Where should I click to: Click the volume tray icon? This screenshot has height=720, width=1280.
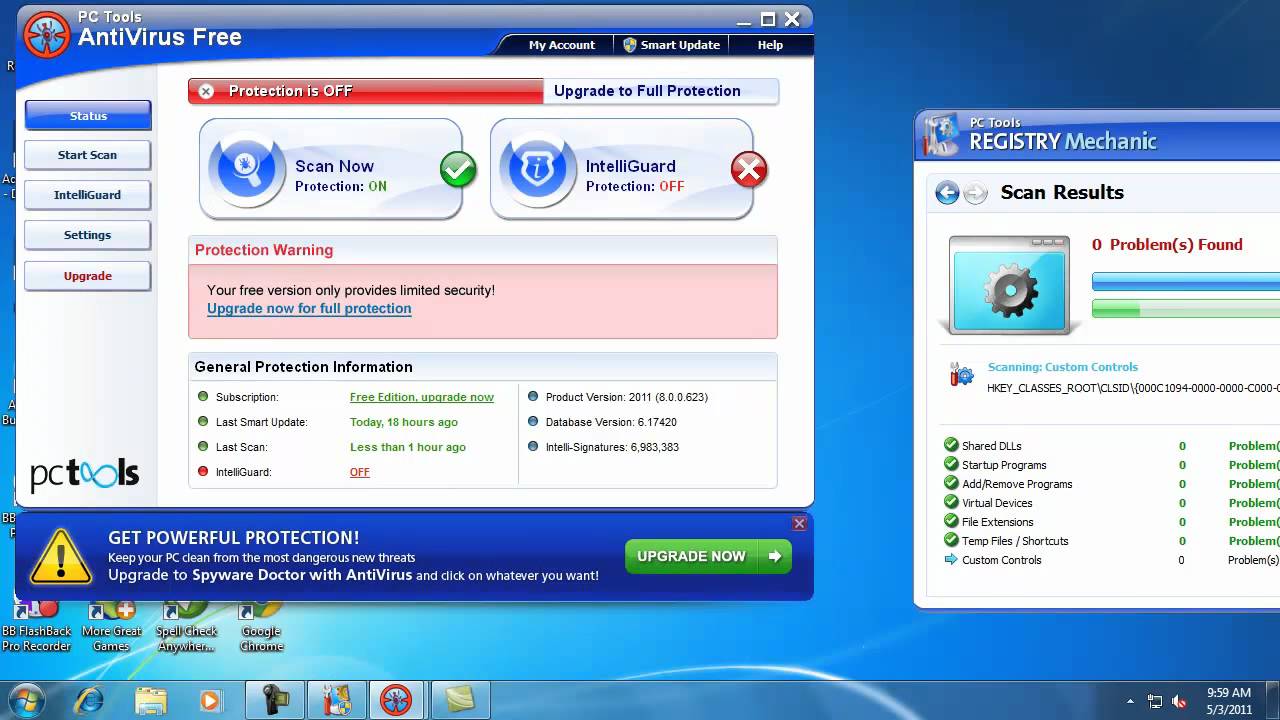[x=1179, y=701]
